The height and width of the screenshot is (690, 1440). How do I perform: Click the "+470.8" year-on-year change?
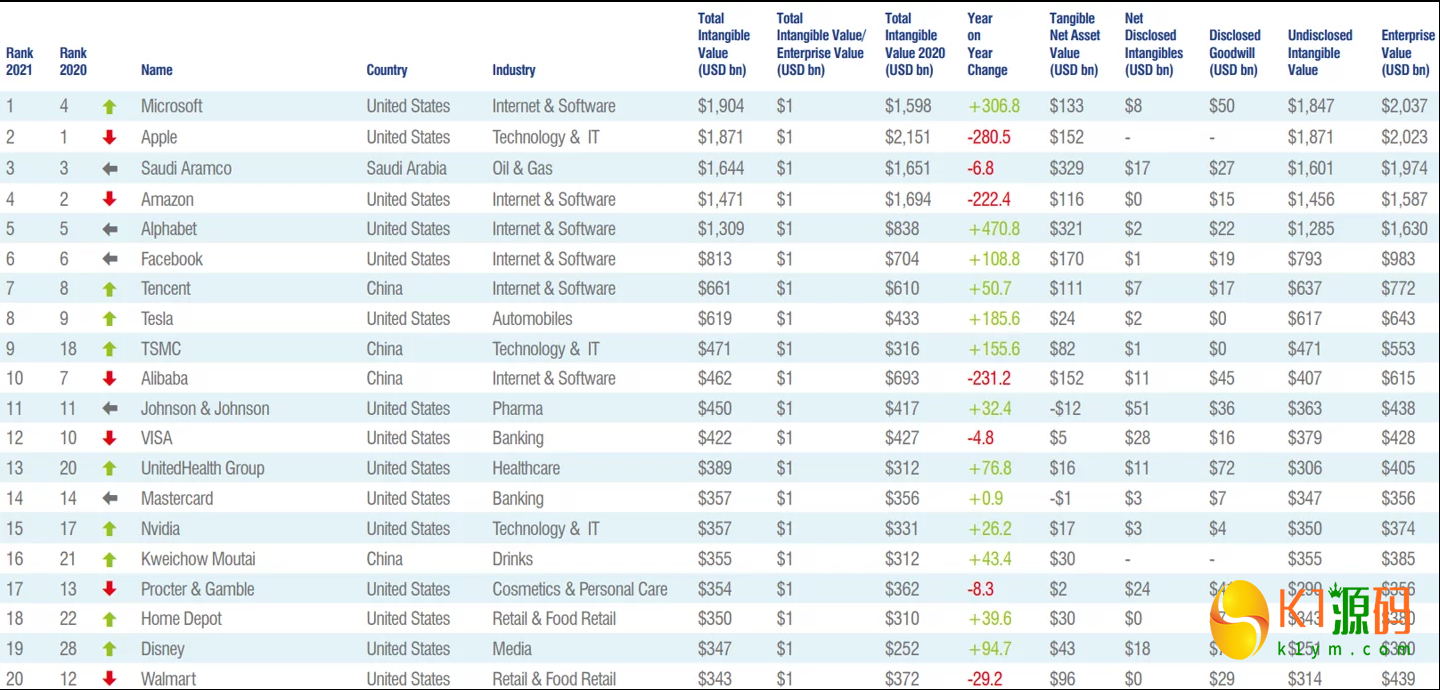click(x=994, y=228)
